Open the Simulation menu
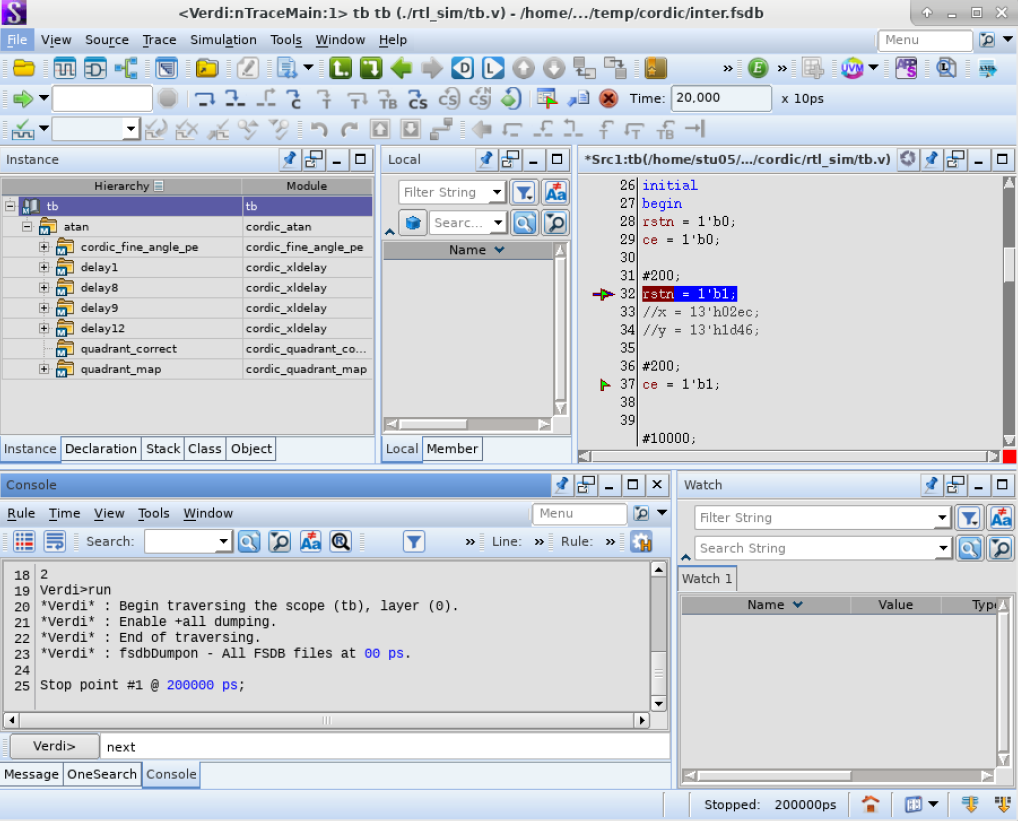 tap(223, 40)
